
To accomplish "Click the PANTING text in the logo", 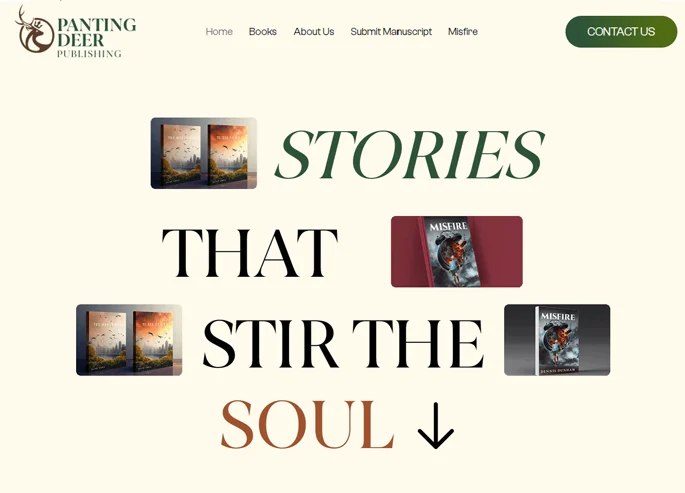I will click(97, 25).
